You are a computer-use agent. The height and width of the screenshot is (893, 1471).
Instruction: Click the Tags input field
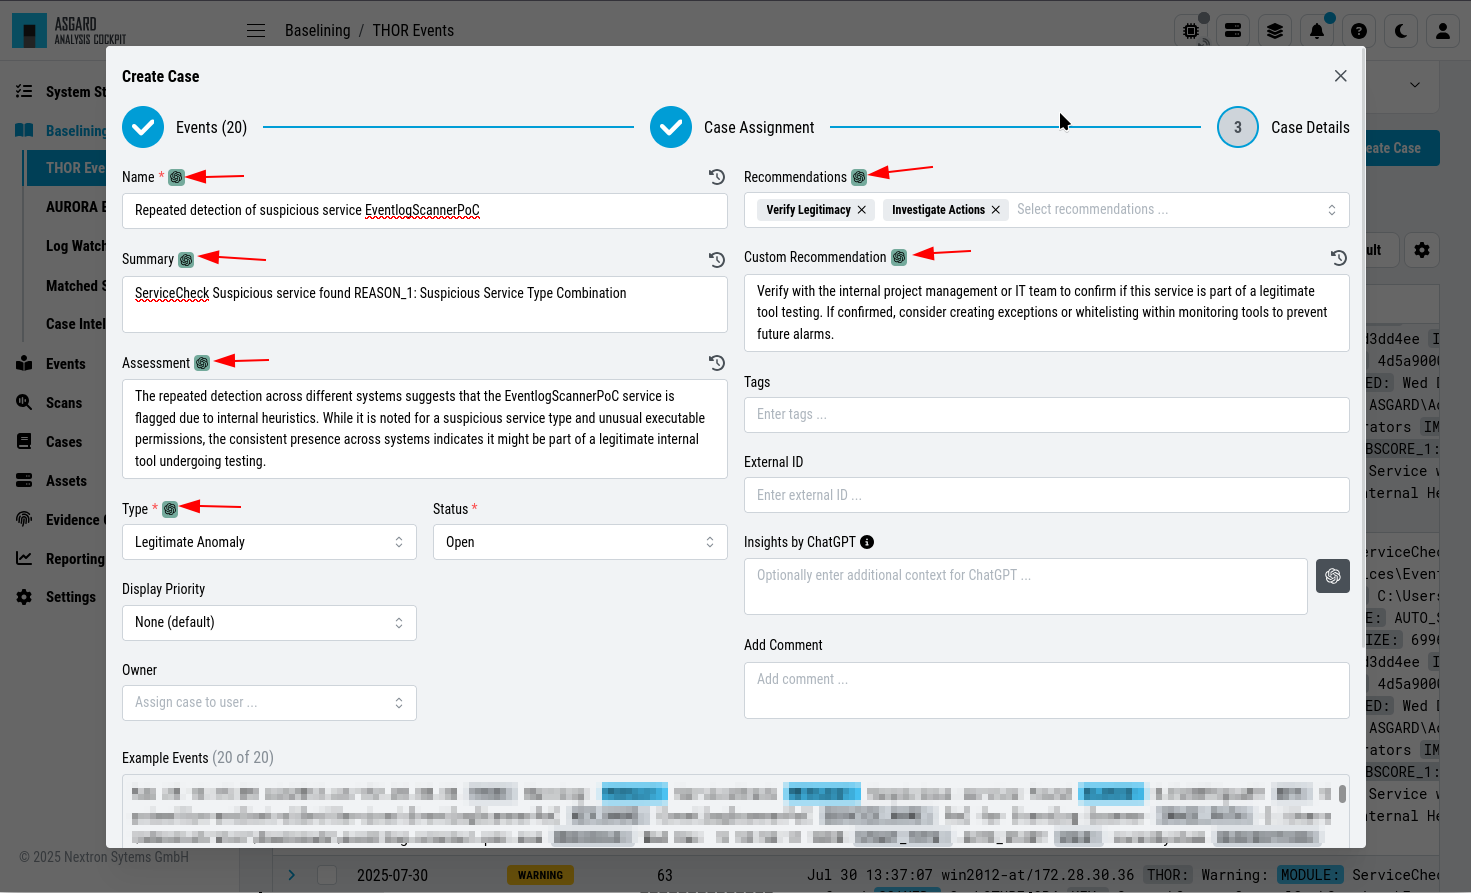pyautogui.click(x=1047, y=415)
